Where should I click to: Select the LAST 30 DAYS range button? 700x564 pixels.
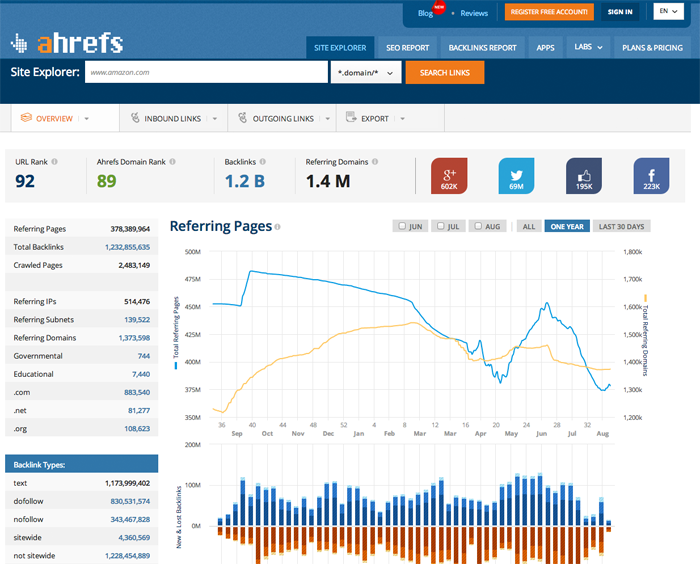click(x=621, y=226)
